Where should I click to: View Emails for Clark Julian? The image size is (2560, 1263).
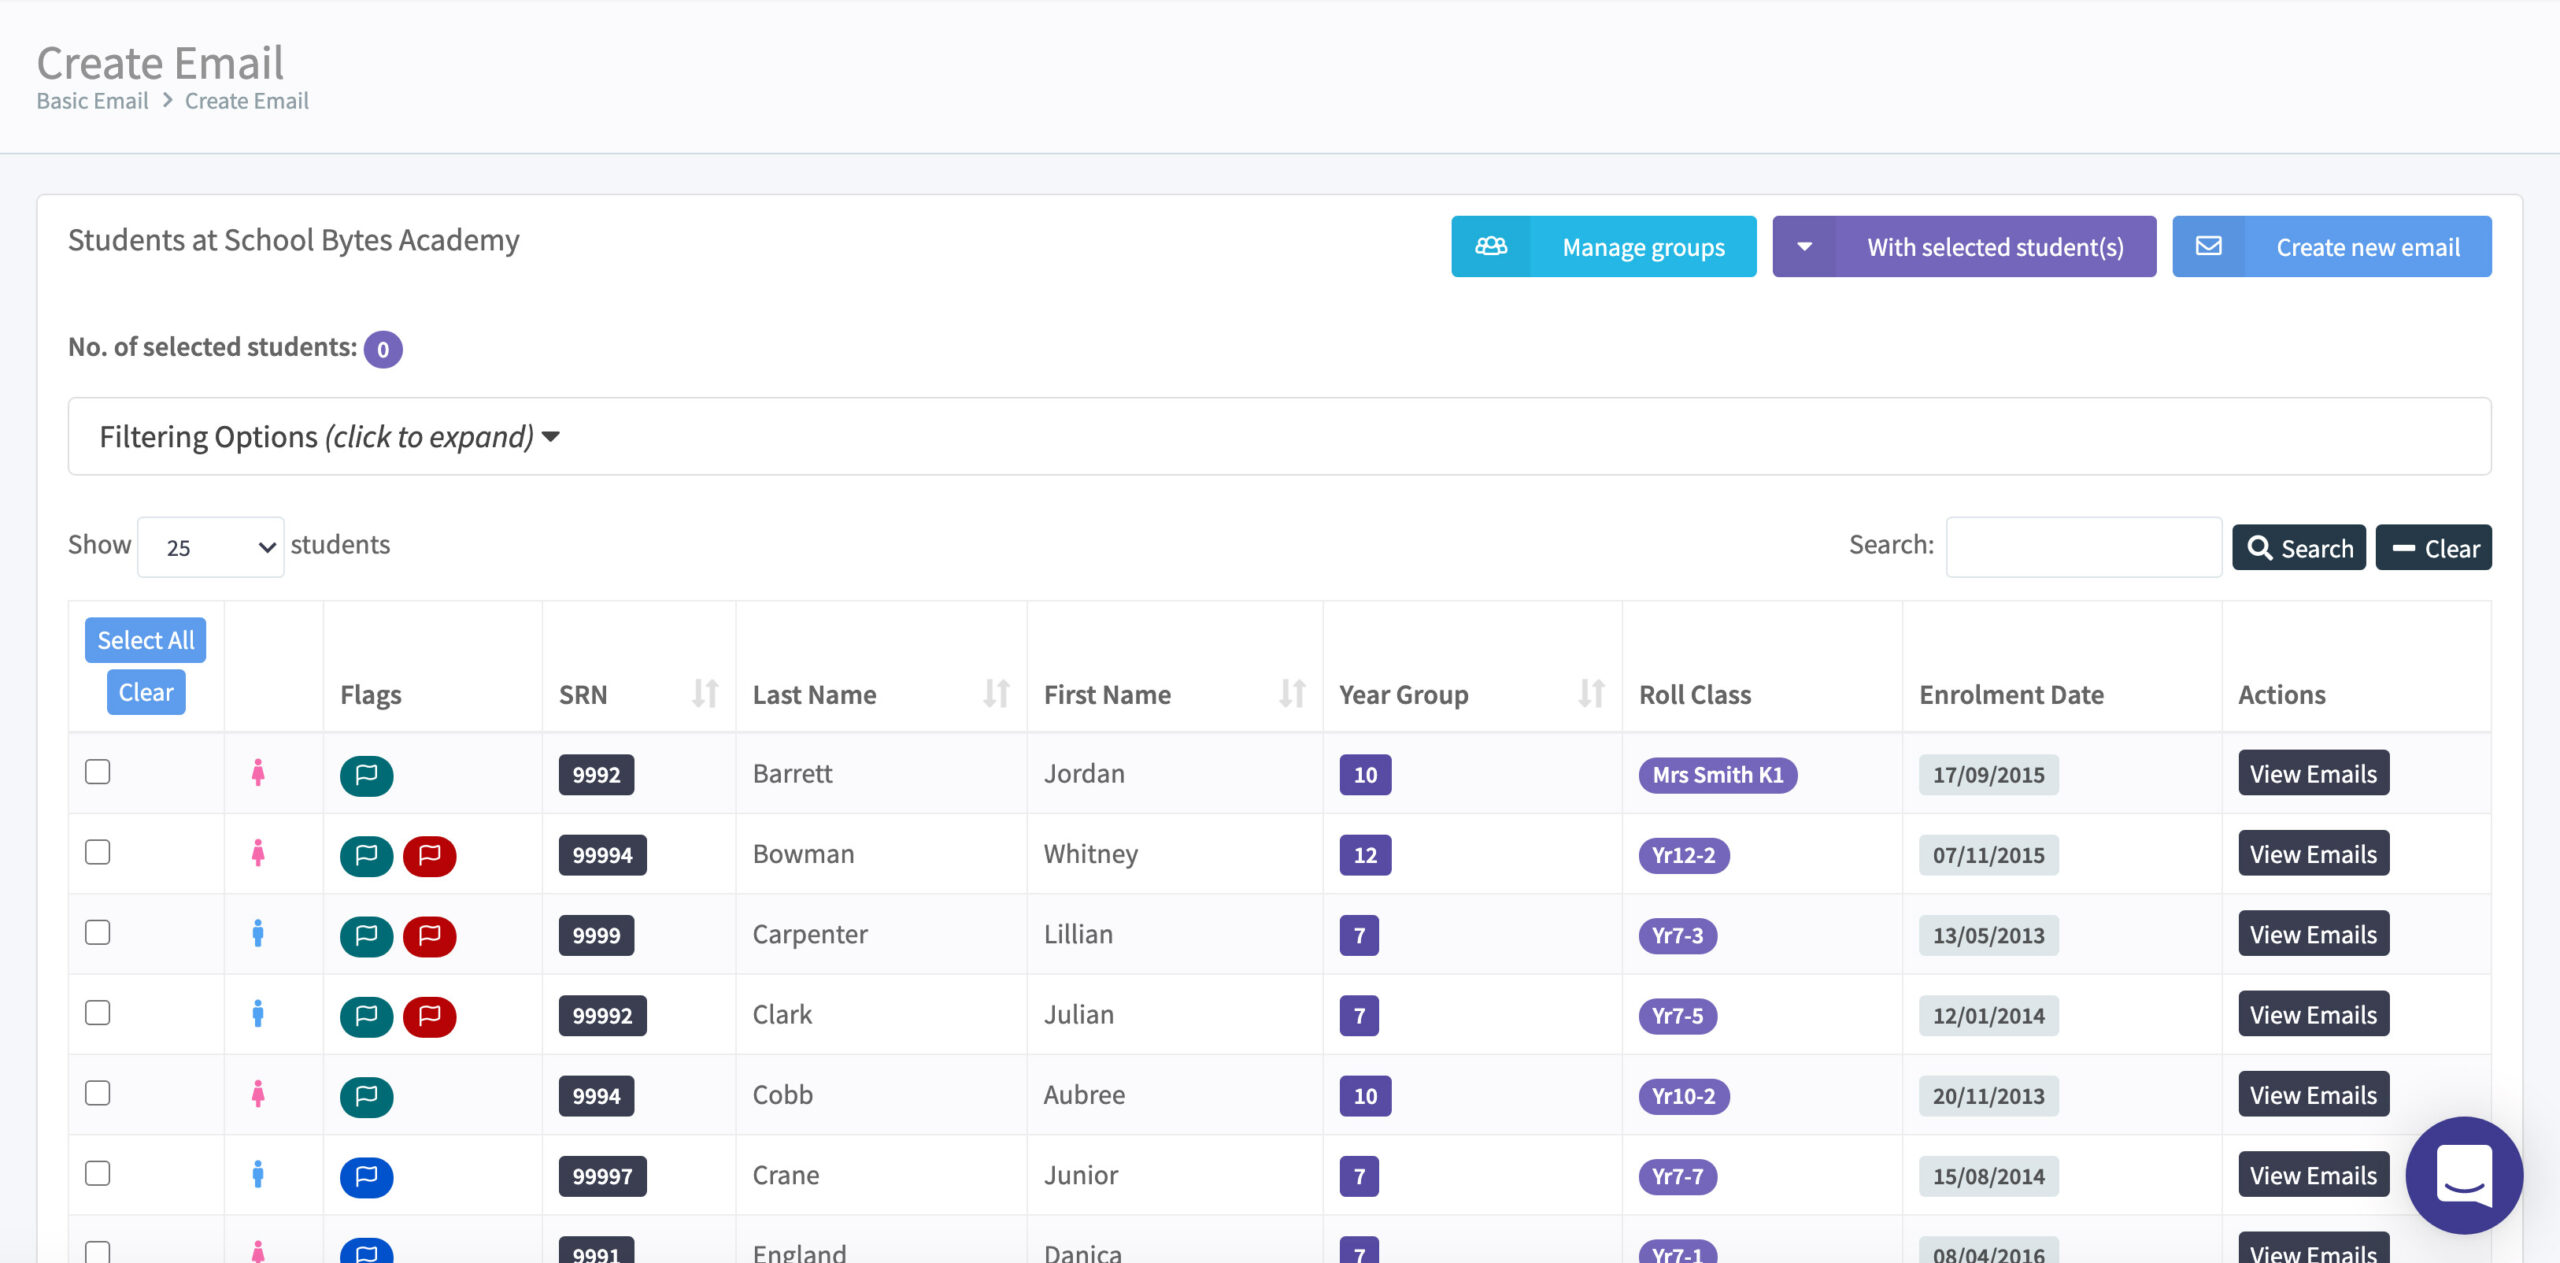tap(2313, 1015)
